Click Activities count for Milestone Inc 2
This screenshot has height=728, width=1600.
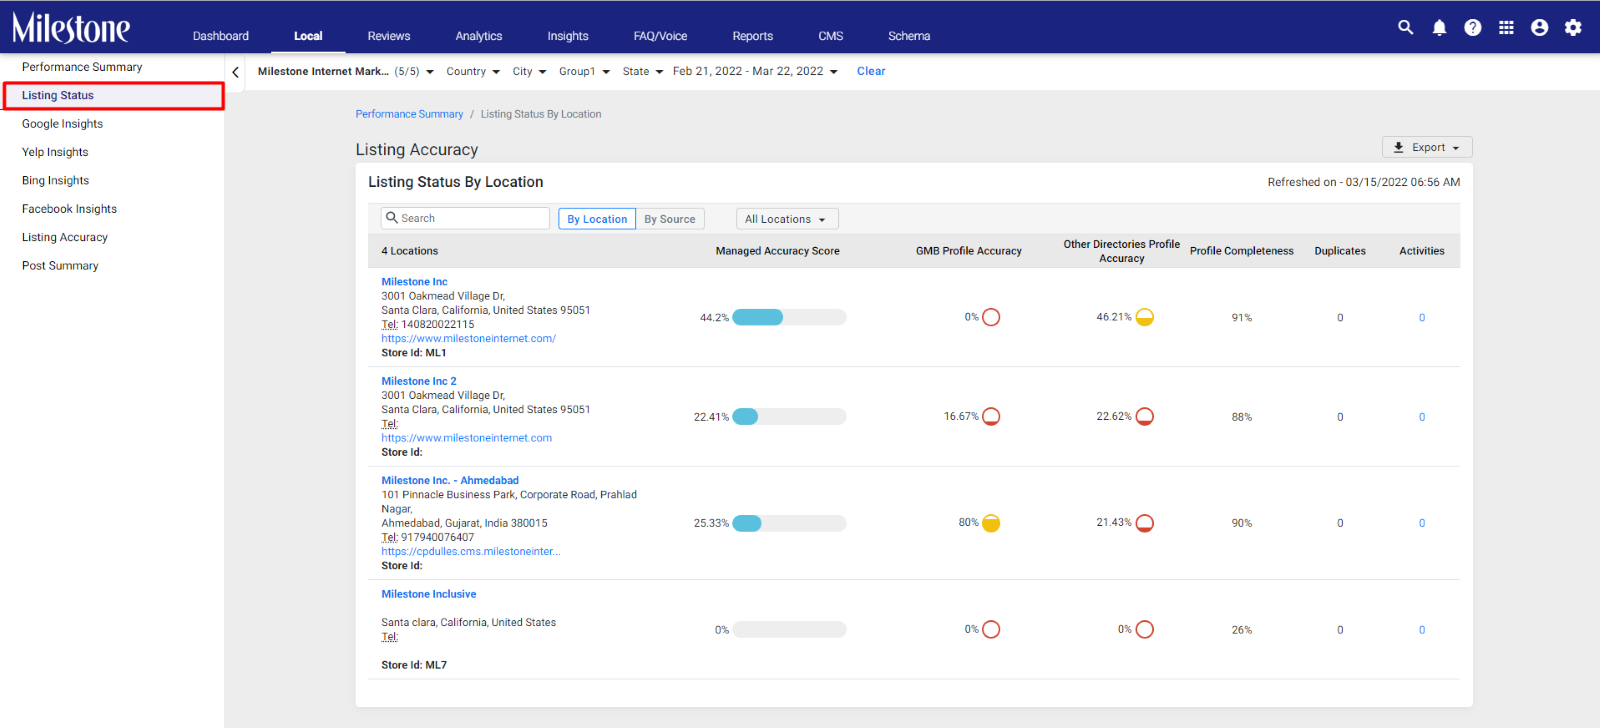(x=1422, y=417)
